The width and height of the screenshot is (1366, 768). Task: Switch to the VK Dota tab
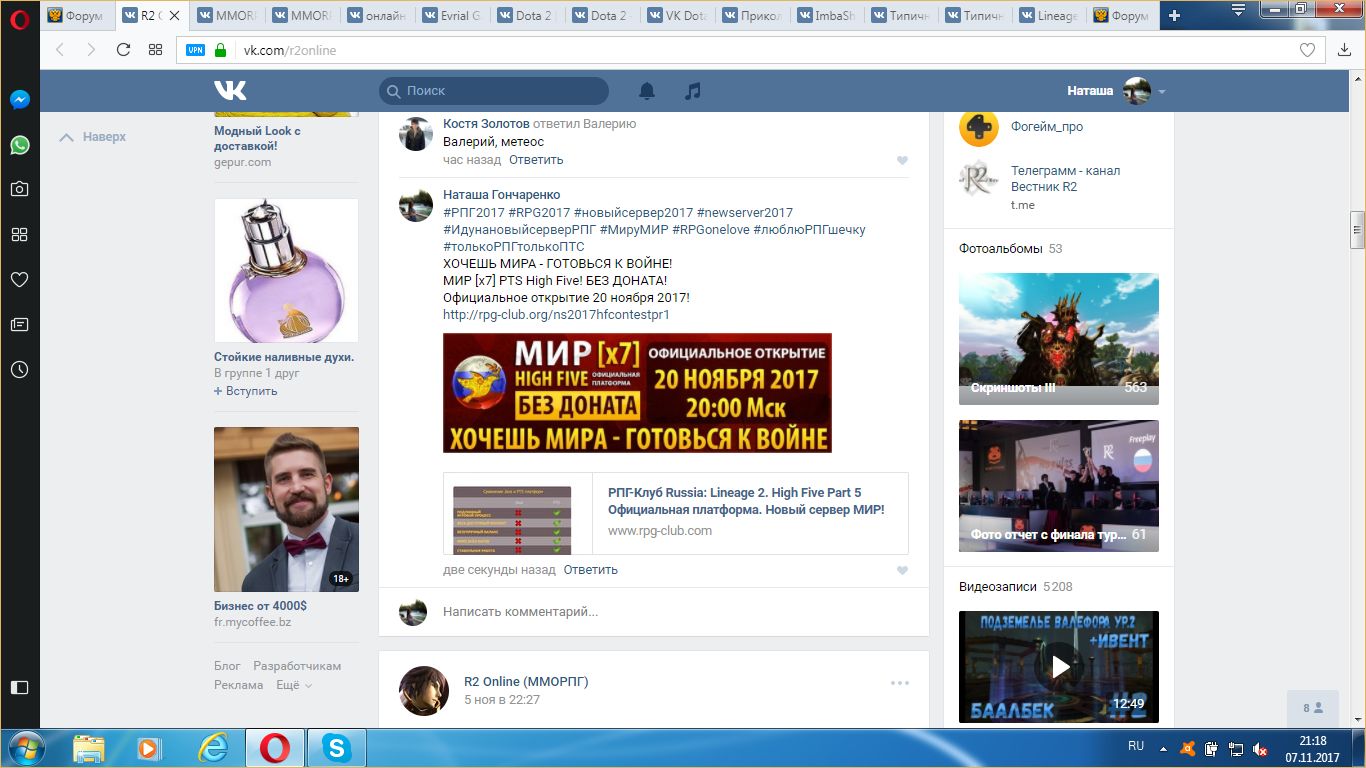[677, 16]
